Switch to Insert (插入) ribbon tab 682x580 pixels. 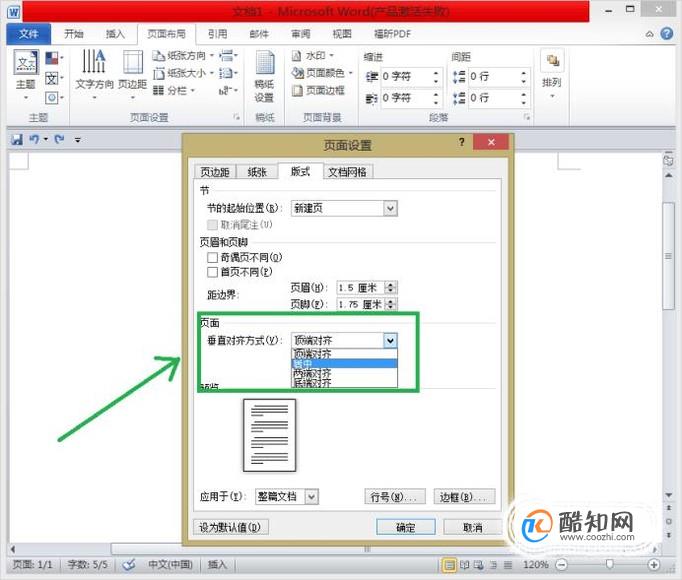[x=115, y=34]
